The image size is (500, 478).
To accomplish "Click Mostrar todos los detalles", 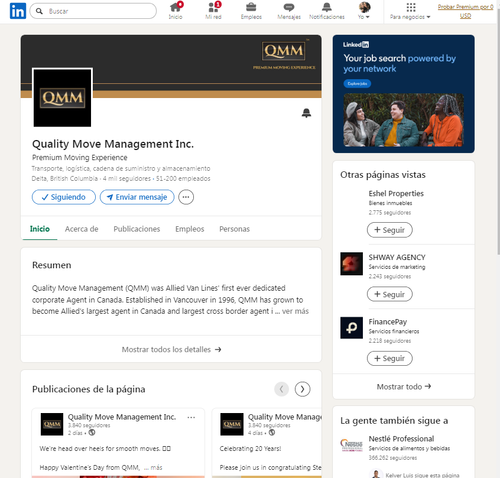I will [171, 349].
